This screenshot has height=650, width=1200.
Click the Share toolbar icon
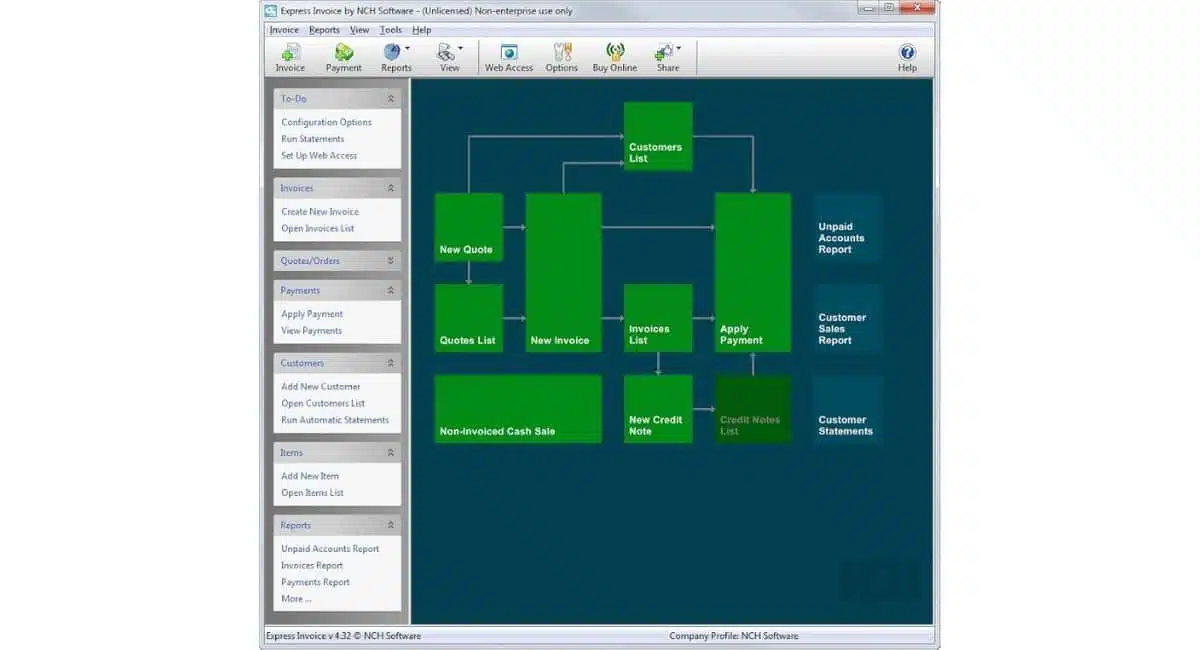664,52
